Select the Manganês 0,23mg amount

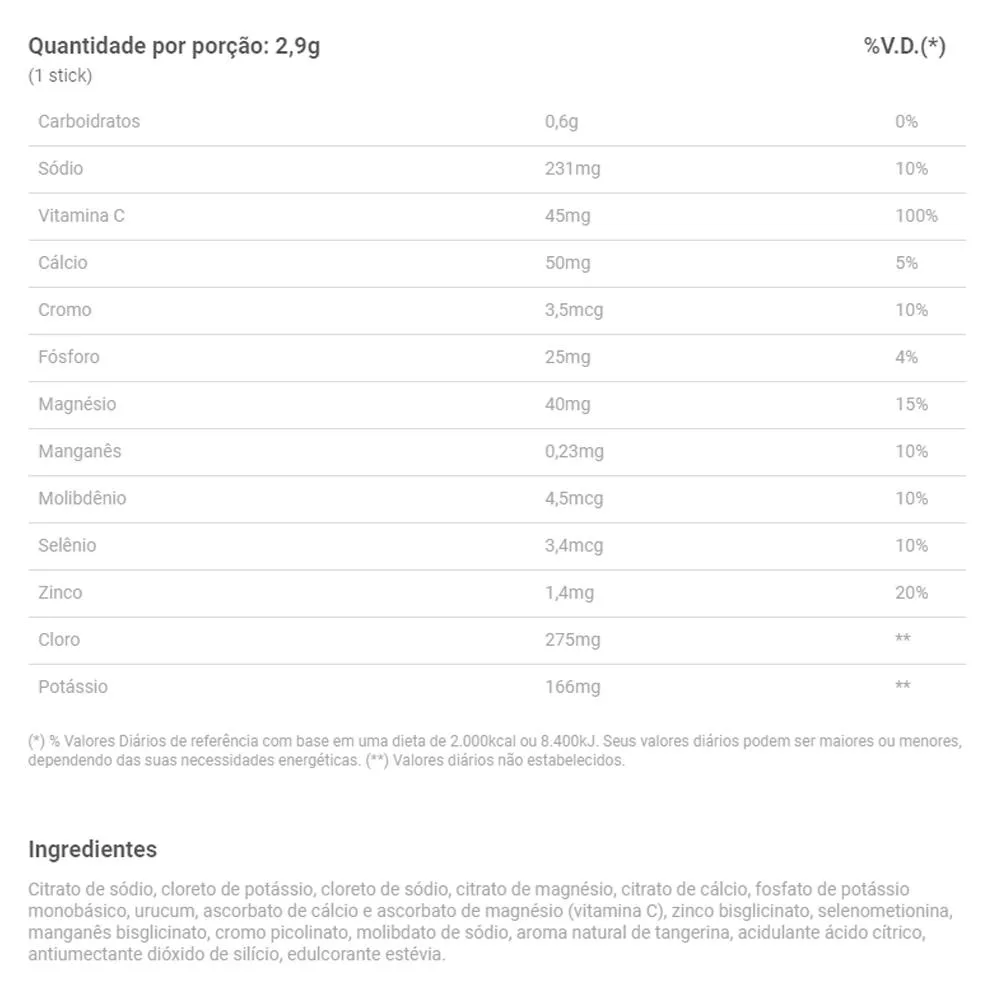click(574, 452)
